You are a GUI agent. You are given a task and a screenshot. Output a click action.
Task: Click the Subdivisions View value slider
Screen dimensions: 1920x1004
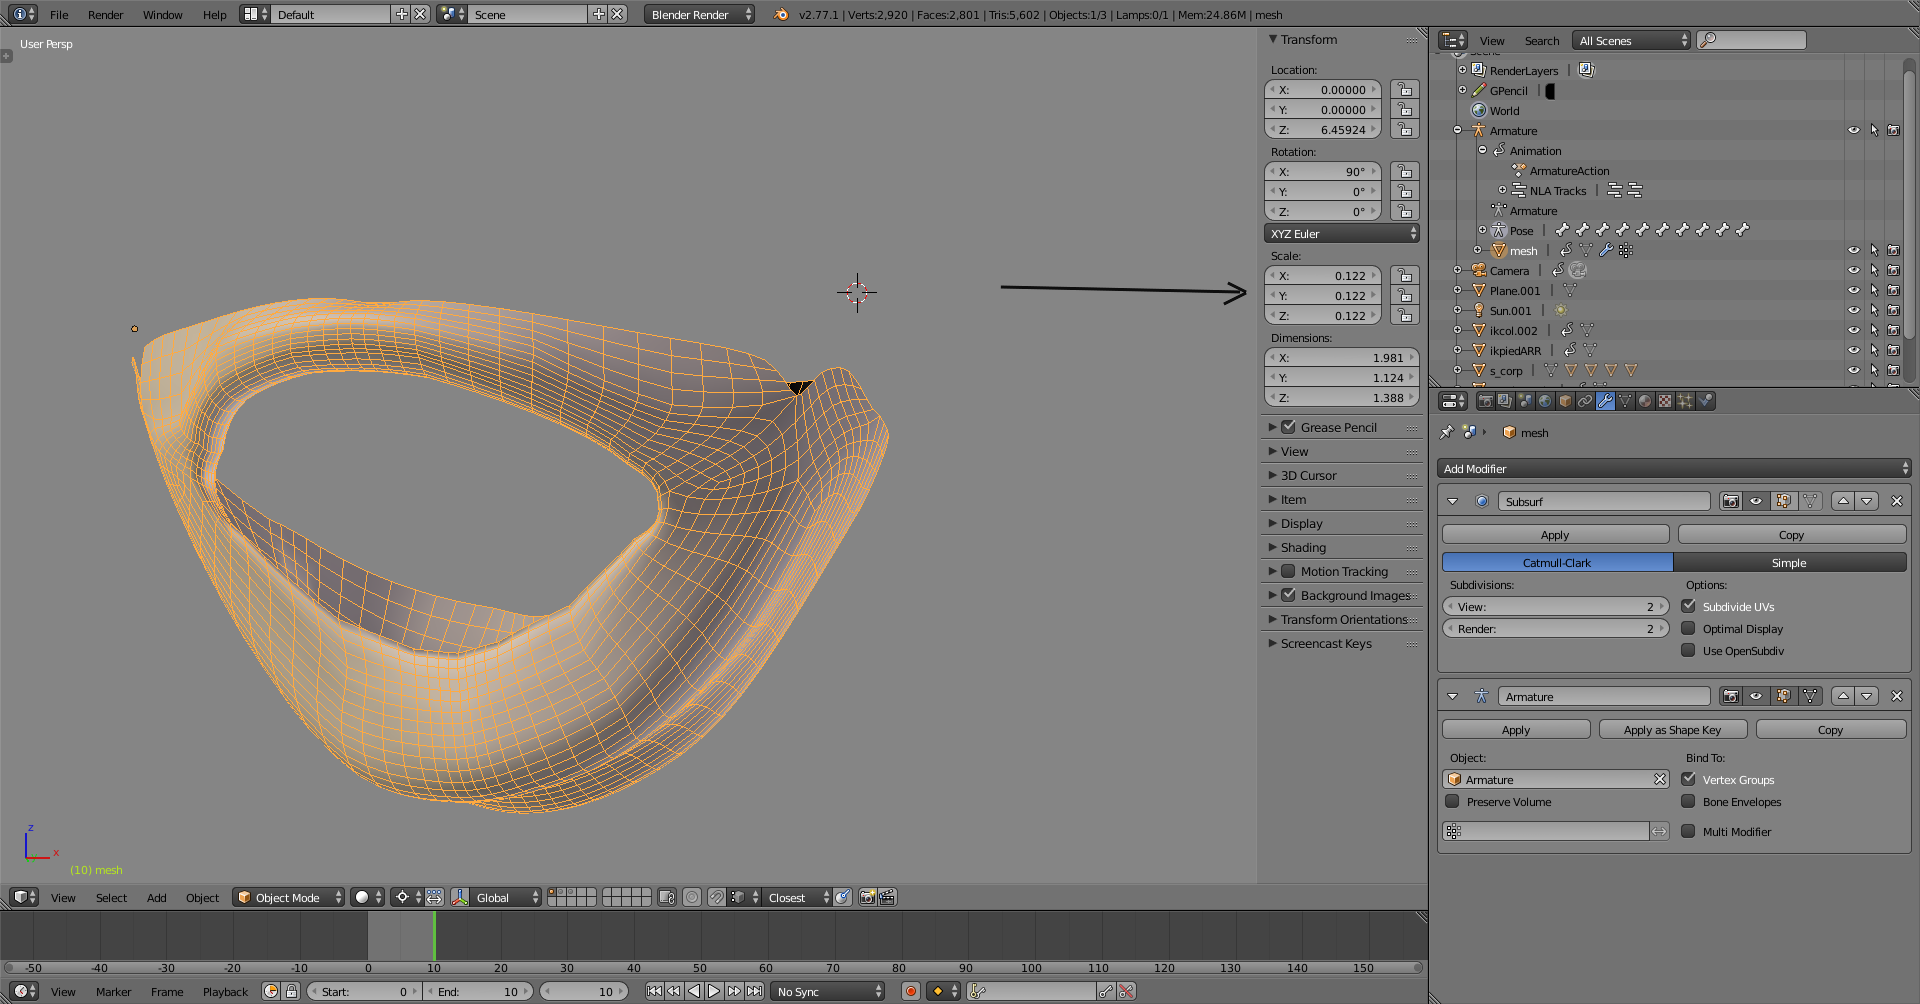coord(1555,607)
